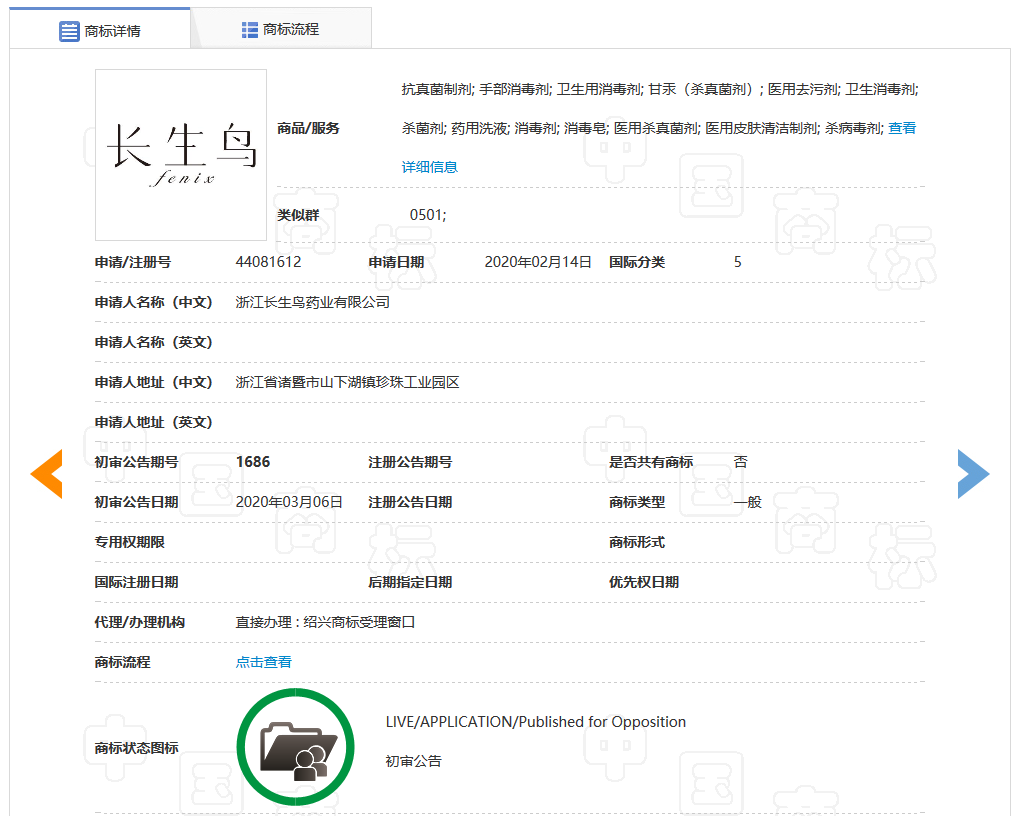
Task: Click the 注册公告期号 label
Action: [x=410, y=462]
